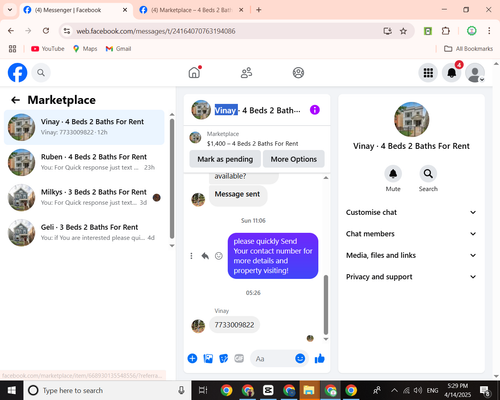Switch to Messenger | Facebook tab
The width and height of the screenshot is (500, 400).
[76, 10]
